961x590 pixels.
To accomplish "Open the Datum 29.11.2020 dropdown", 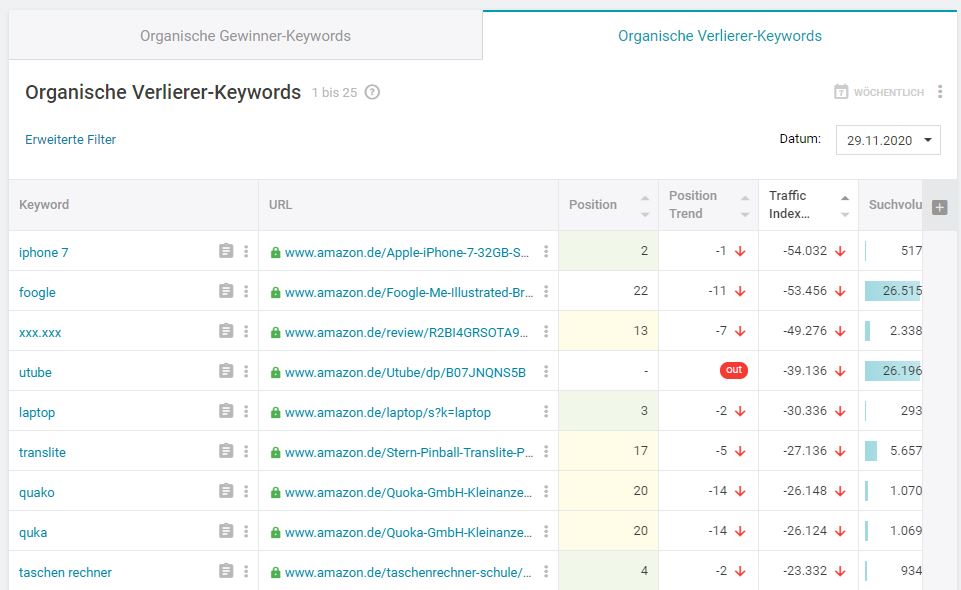I will (888, 140).
